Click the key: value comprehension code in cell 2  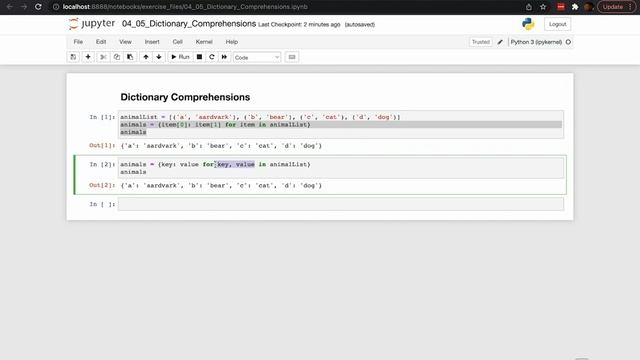click(215, 164)
